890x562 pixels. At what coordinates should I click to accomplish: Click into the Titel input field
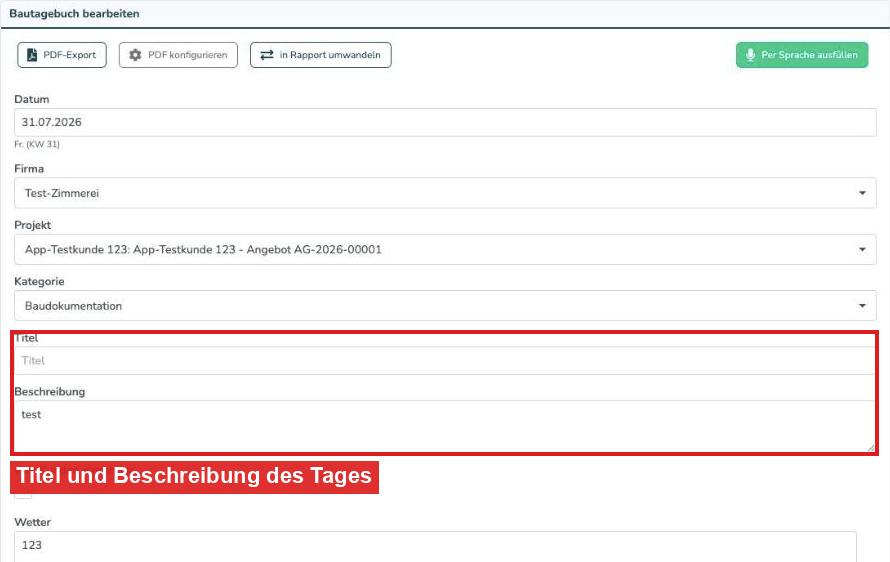(445, 360)
